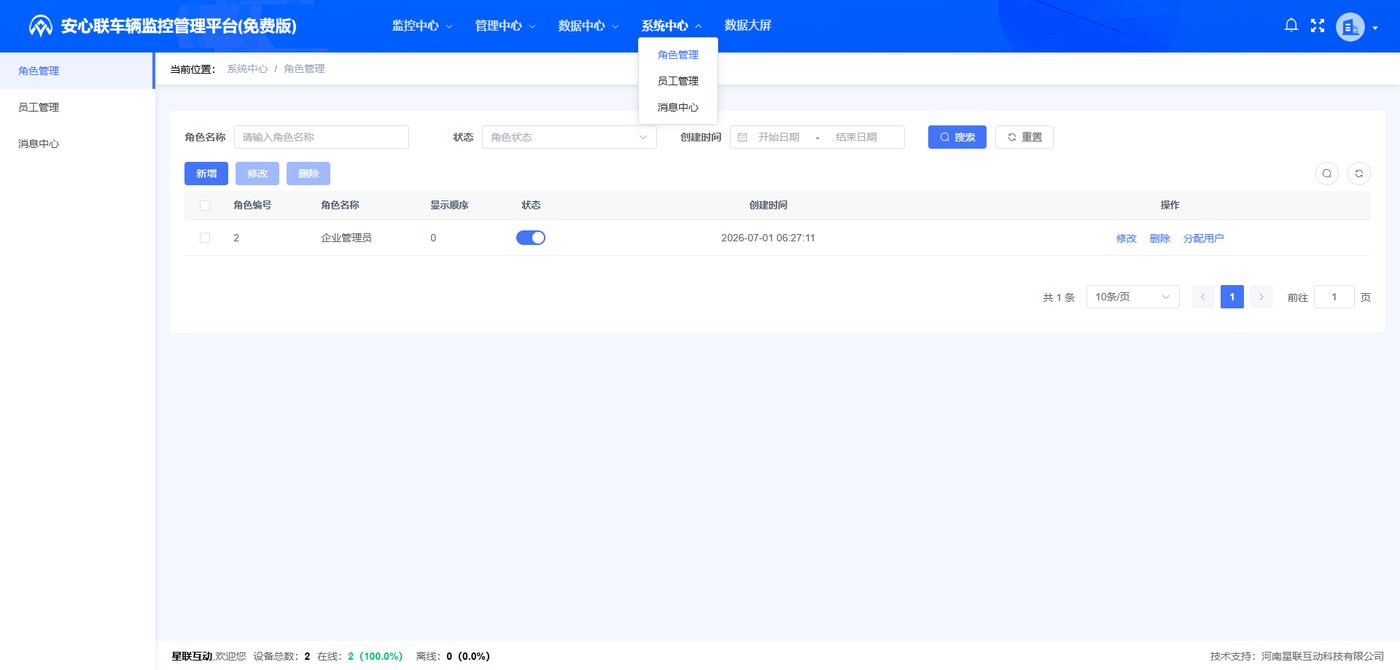Click dropdown caret beside user avatar
The image size is (1400, 670).
(1375, 28)
